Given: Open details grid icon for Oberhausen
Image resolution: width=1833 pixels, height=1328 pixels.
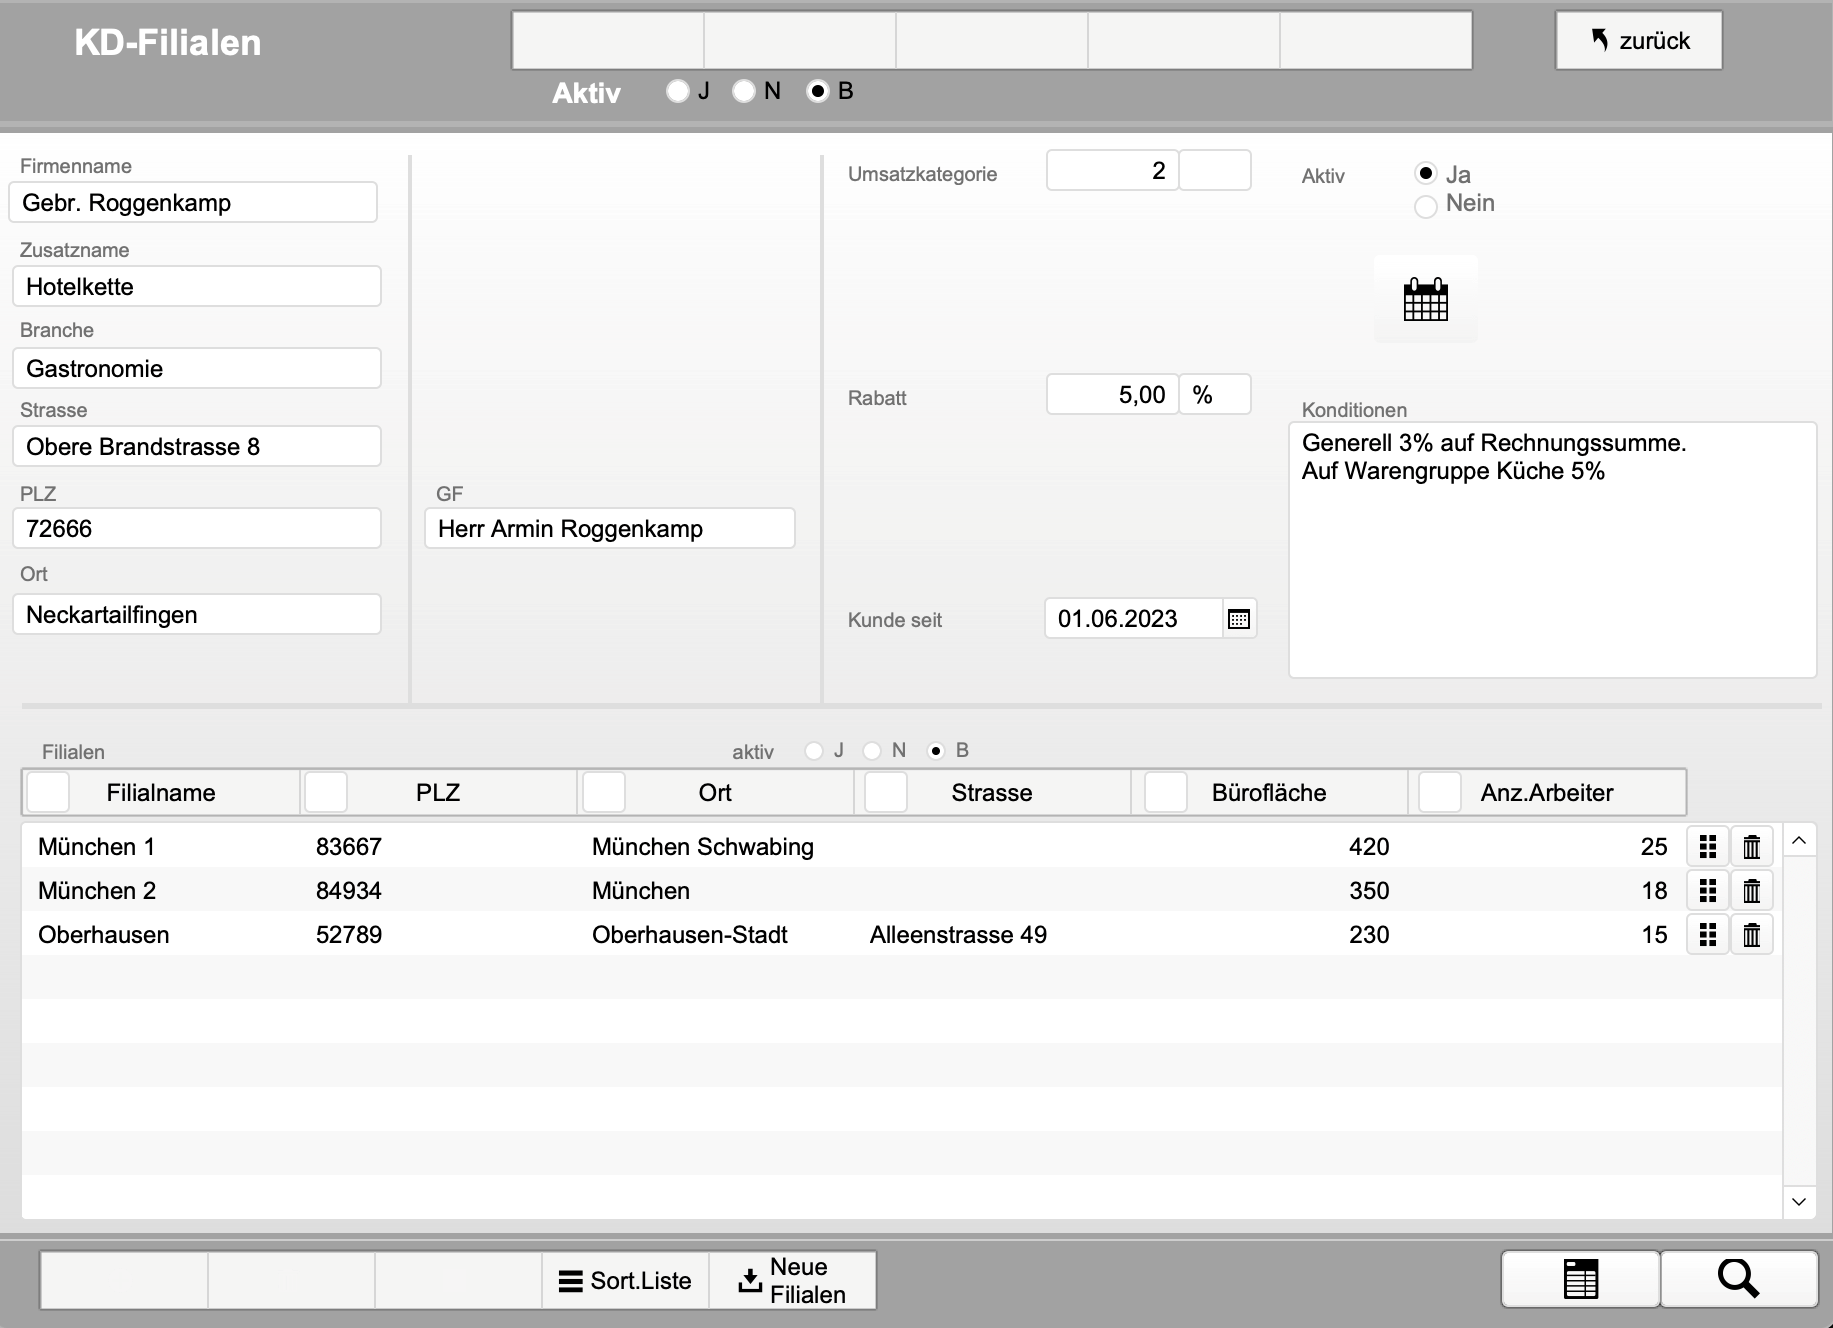Looking at the screenshot, I should coord(1707,935).
